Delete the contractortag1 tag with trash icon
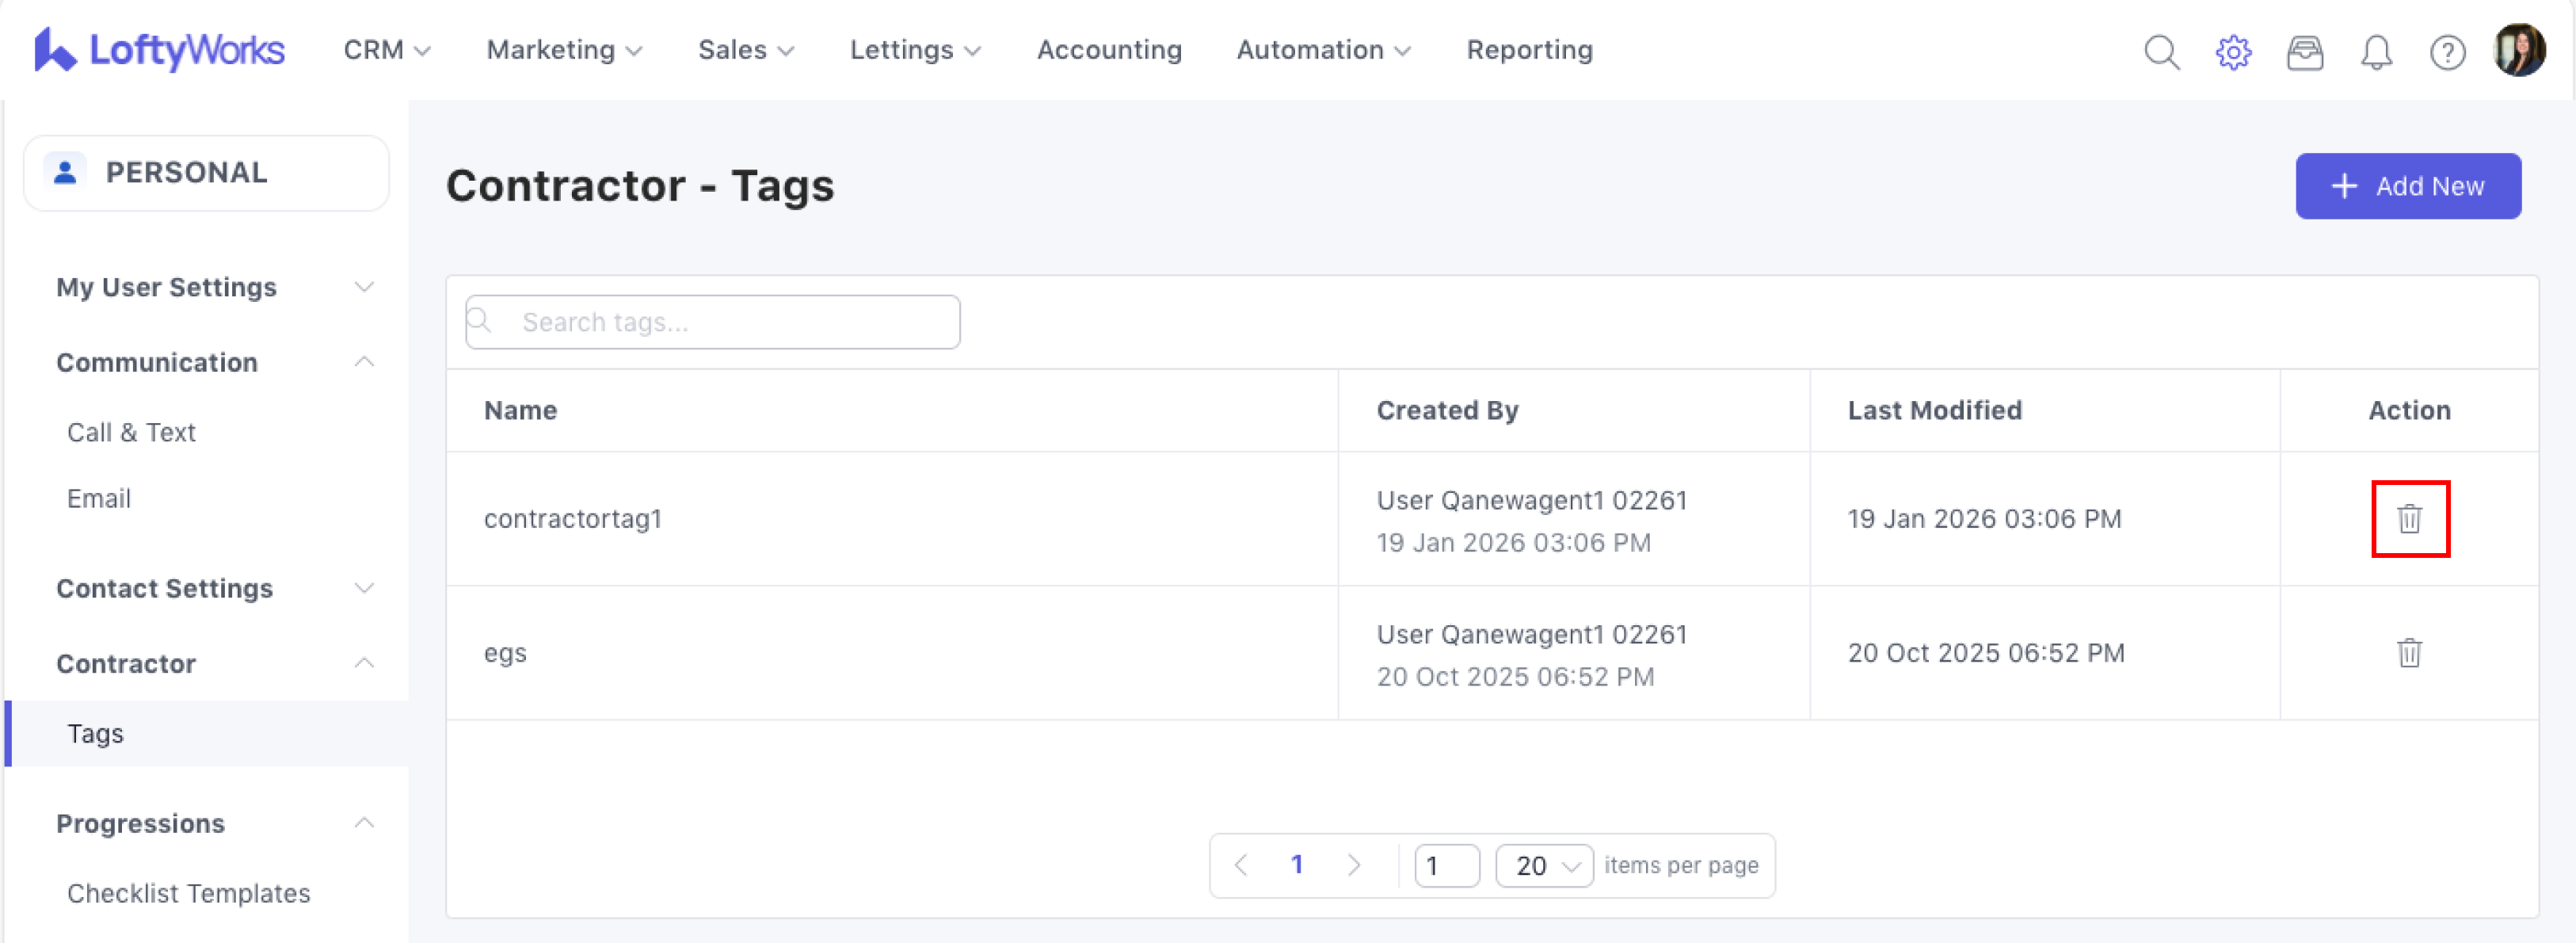 [2409, 519]
